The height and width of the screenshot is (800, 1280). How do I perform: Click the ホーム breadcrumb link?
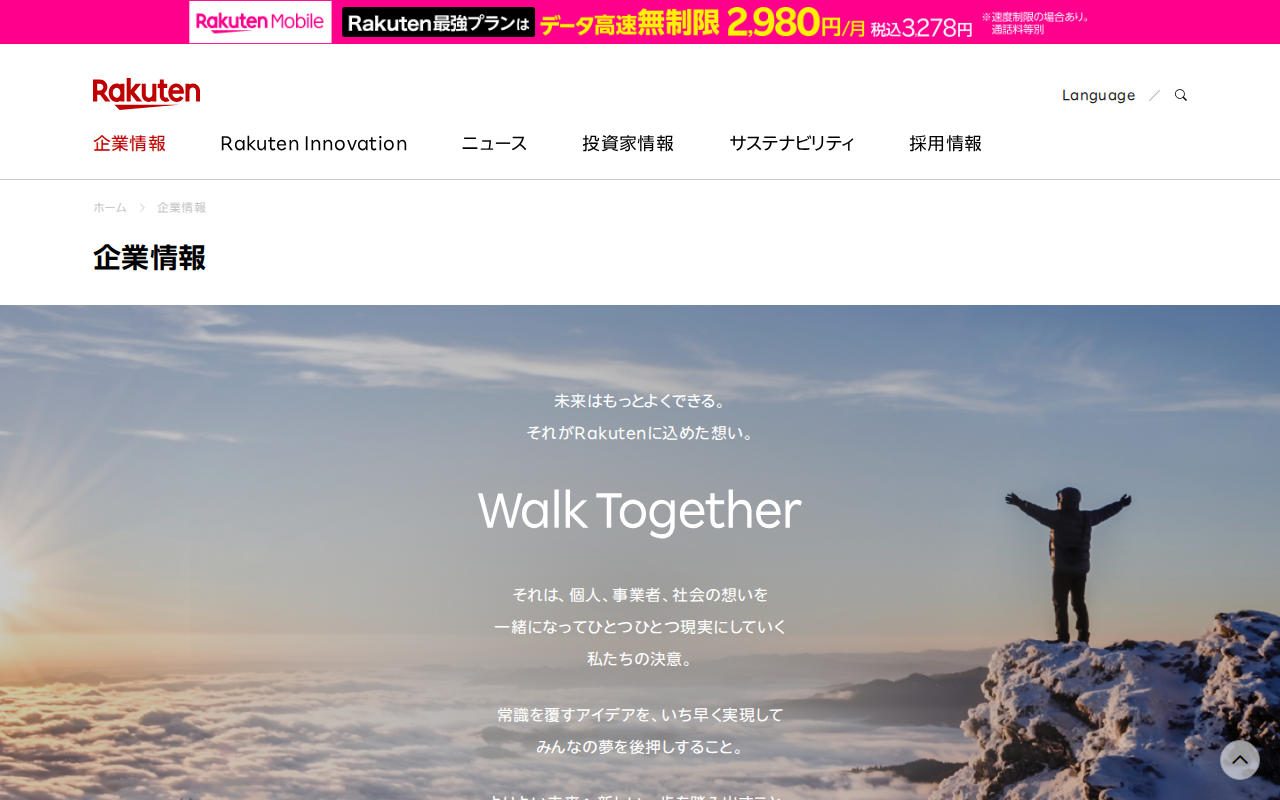[x=110, y=207]
